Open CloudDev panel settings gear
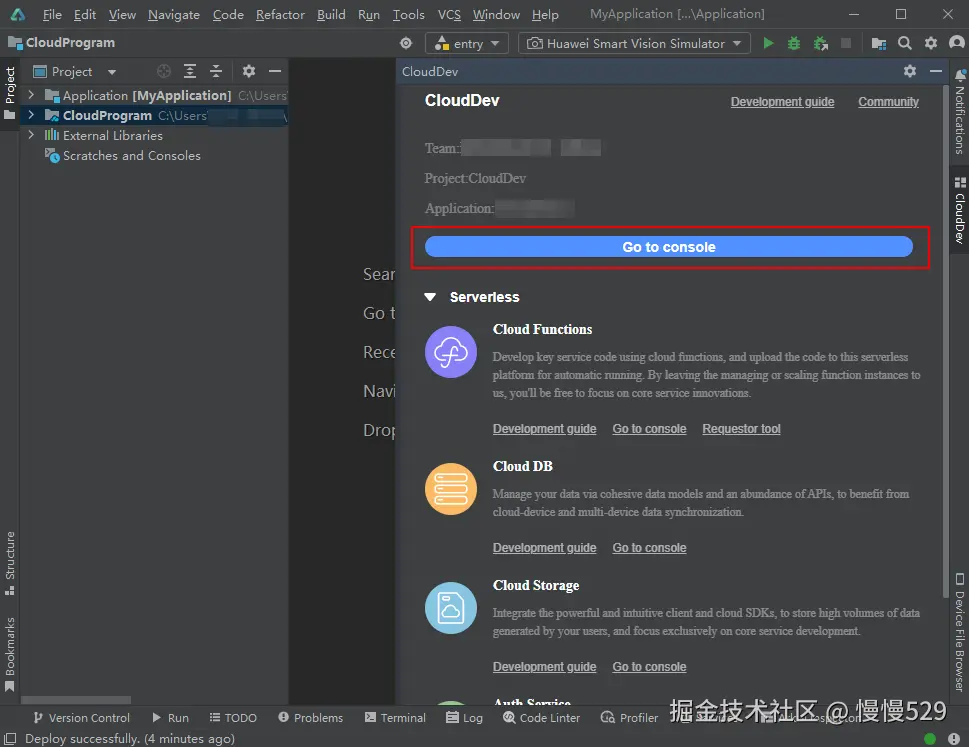The height and width of the screenshot is (747, 969). (910, 71)
